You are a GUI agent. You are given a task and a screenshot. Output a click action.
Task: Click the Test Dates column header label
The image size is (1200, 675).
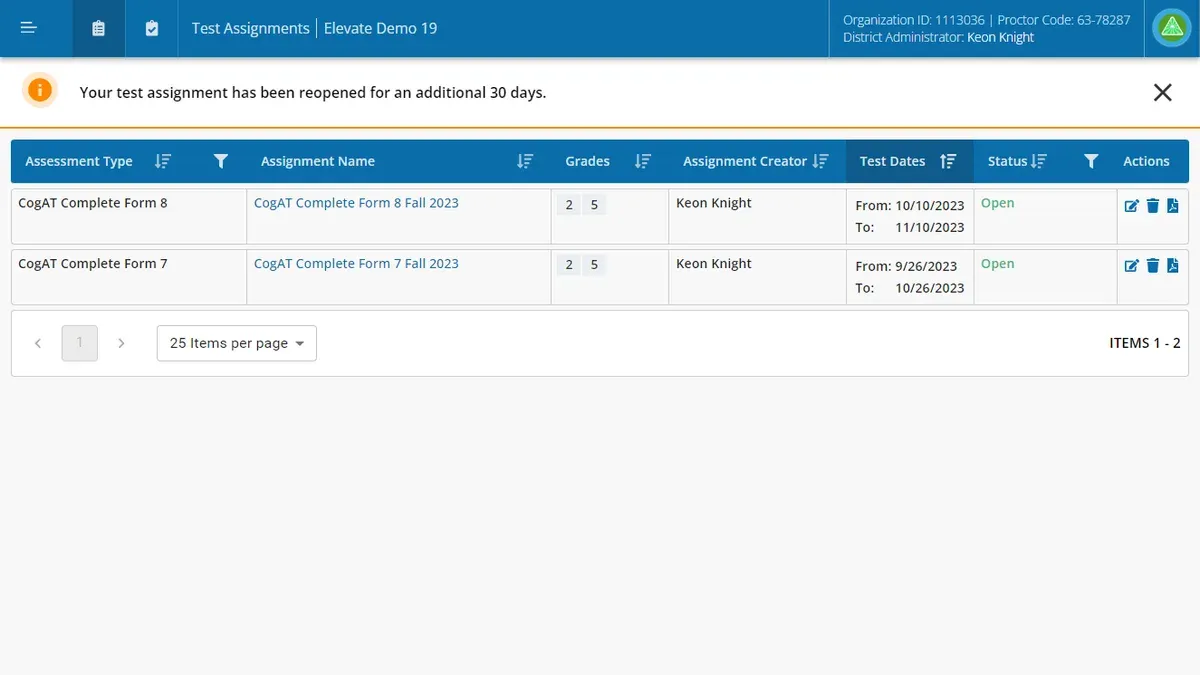(x=892, y=161)
